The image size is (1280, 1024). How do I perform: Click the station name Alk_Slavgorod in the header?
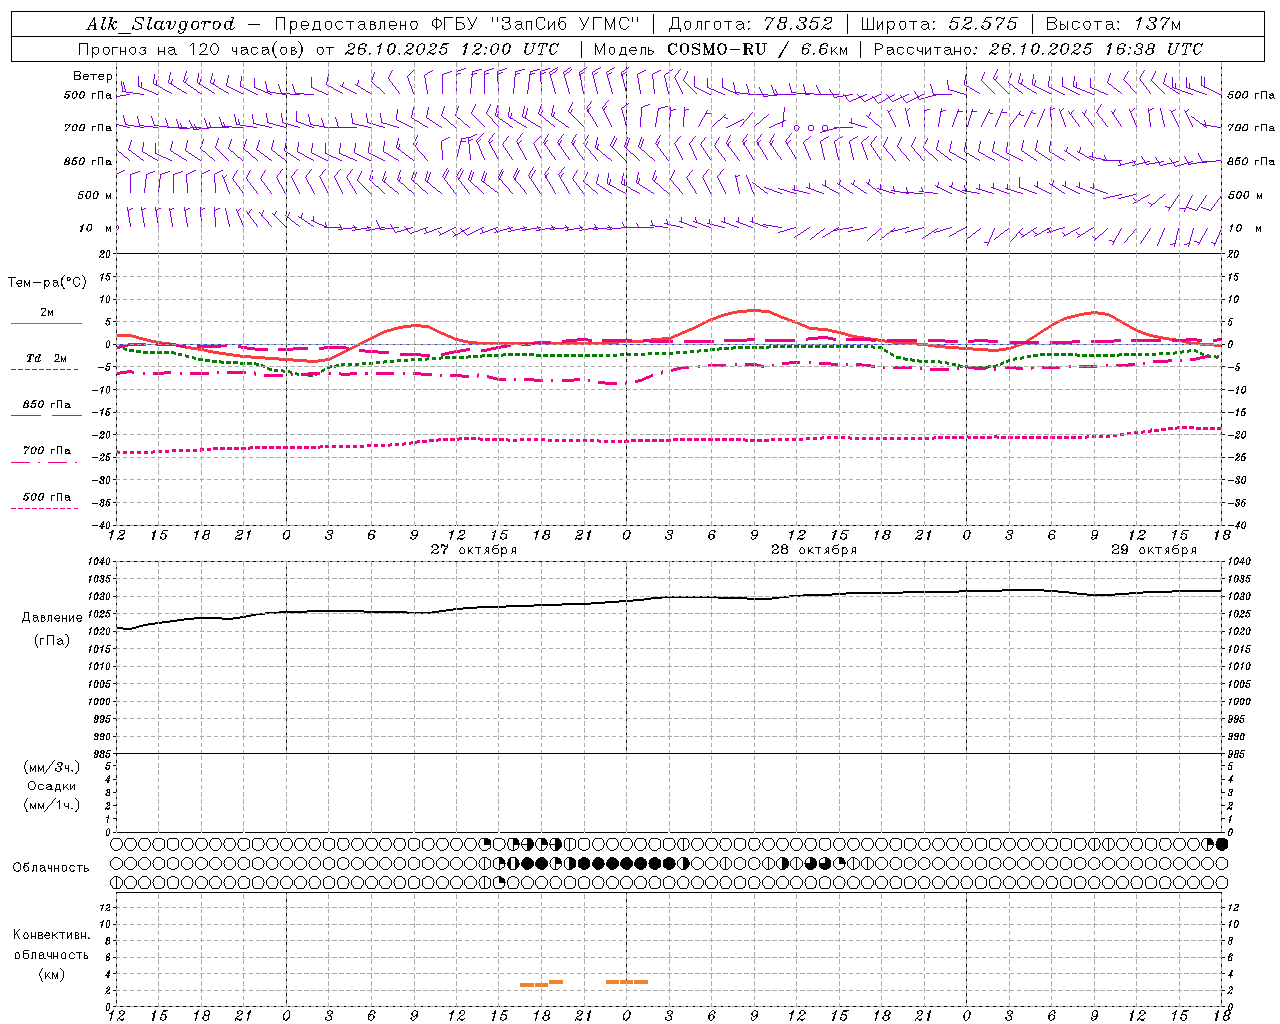coord(161,24)
